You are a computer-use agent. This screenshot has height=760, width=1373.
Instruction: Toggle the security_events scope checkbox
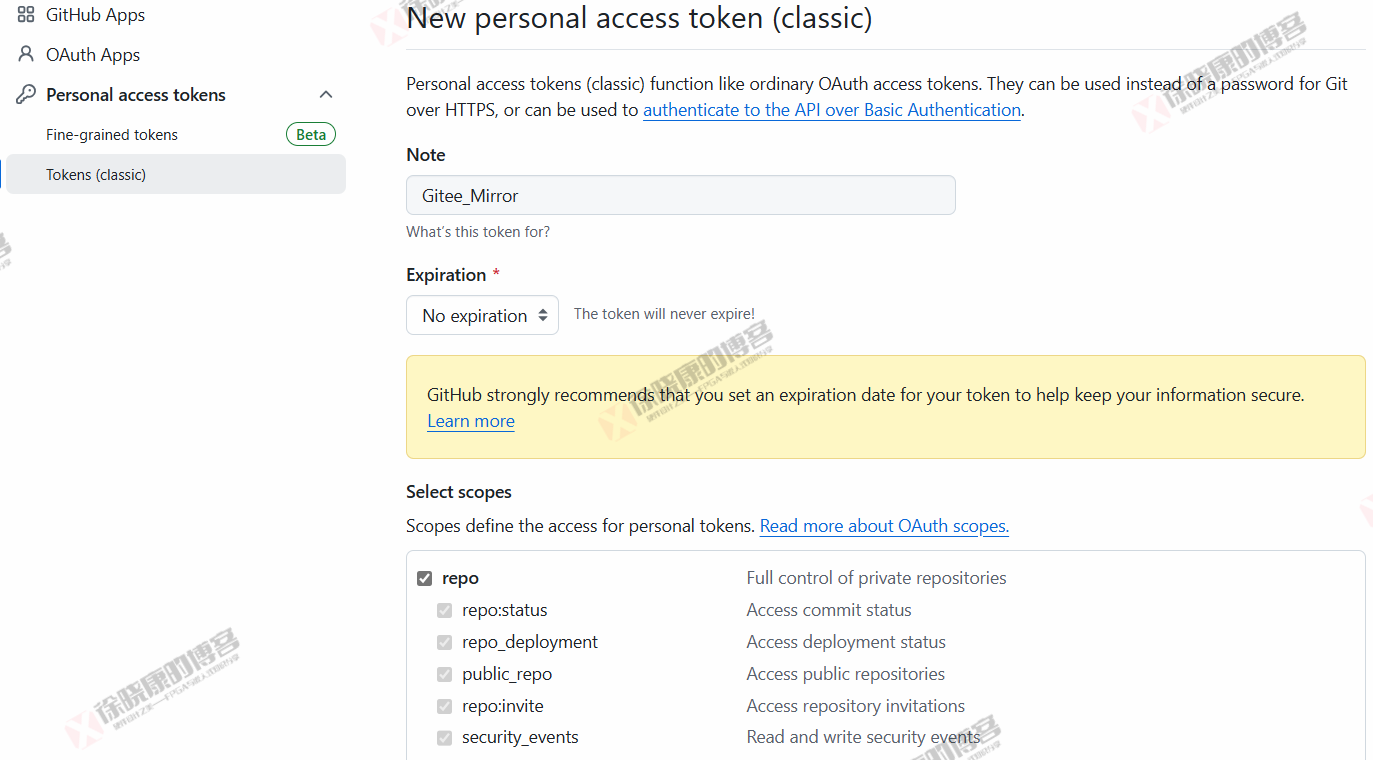point(444,738)
